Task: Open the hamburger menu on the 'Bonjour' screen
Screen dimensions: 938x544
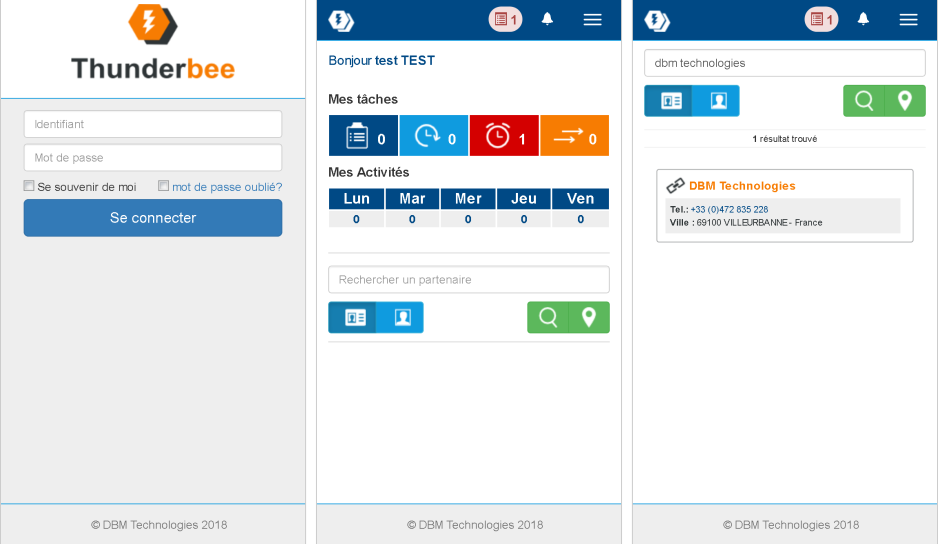Action: click(592, 19)
